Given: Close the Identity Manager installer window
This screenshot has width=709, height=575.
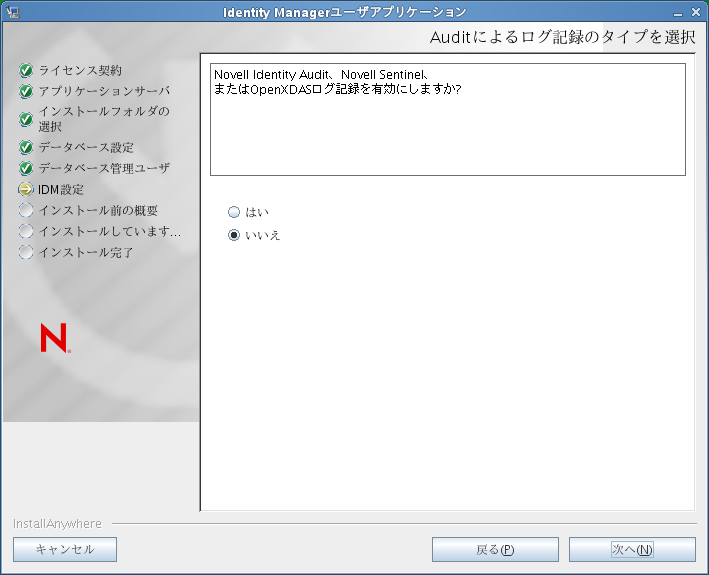Looking at the screenshot, I should click(x=696, y=12).
